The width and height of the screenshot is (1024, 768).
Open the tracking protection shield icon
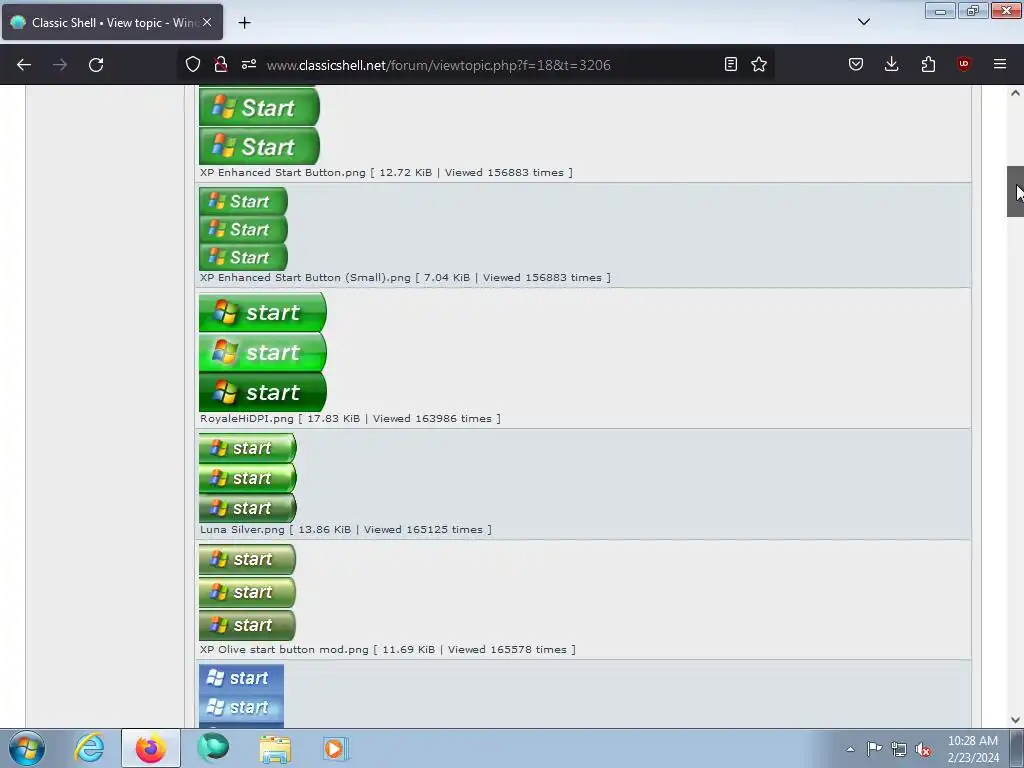[x=193, y=64]
